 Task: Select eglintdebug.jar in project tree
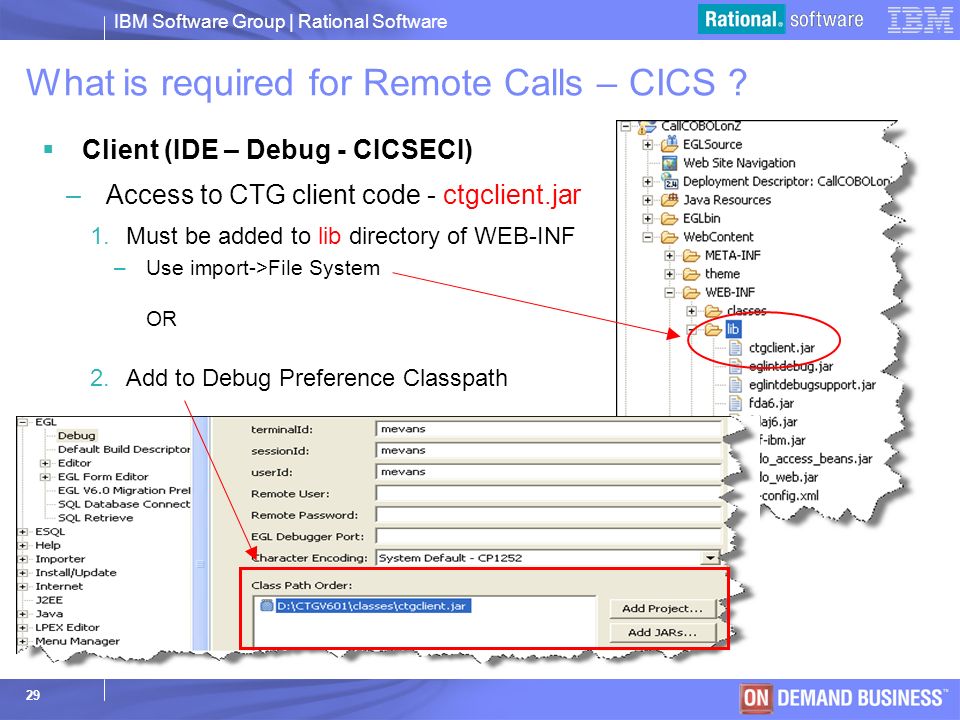click(790, 366)
